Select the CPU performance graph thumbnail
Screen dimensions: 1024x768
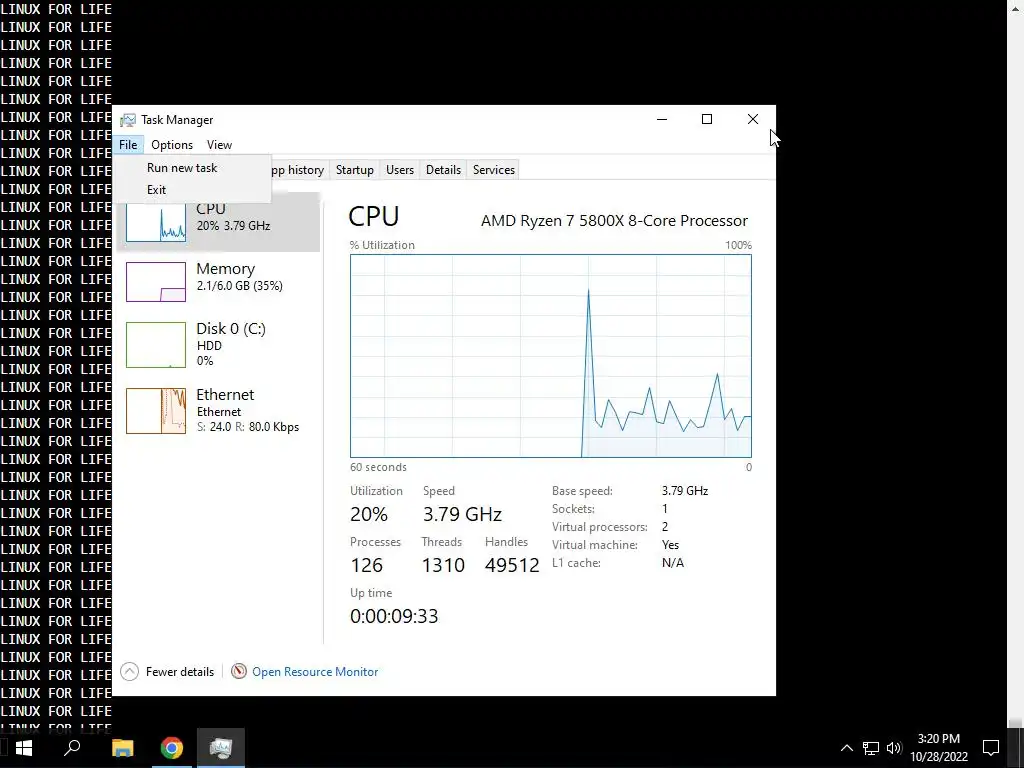[156, 222]
